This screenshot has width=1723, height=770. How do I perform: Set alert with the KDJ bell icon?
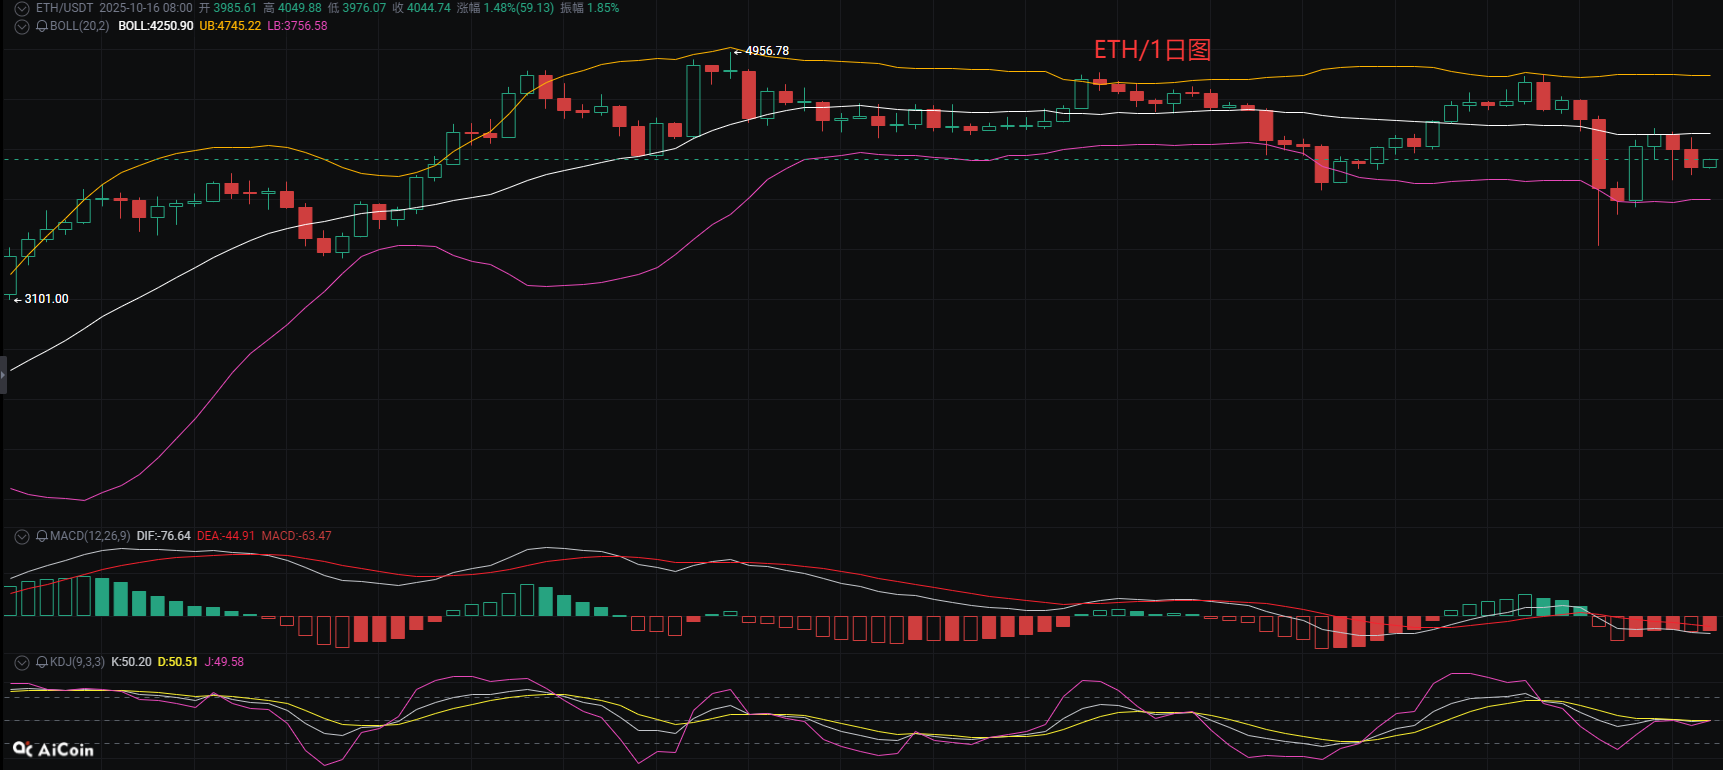pyautogui.click(x=41, y=662)
